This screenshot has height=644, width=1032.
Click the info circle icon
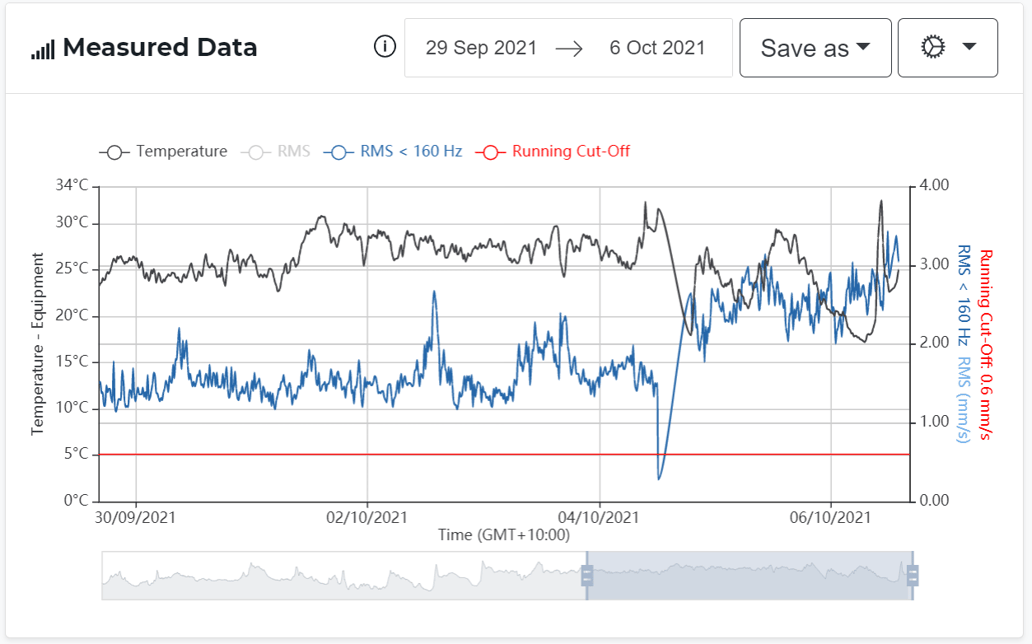[384, 47]
